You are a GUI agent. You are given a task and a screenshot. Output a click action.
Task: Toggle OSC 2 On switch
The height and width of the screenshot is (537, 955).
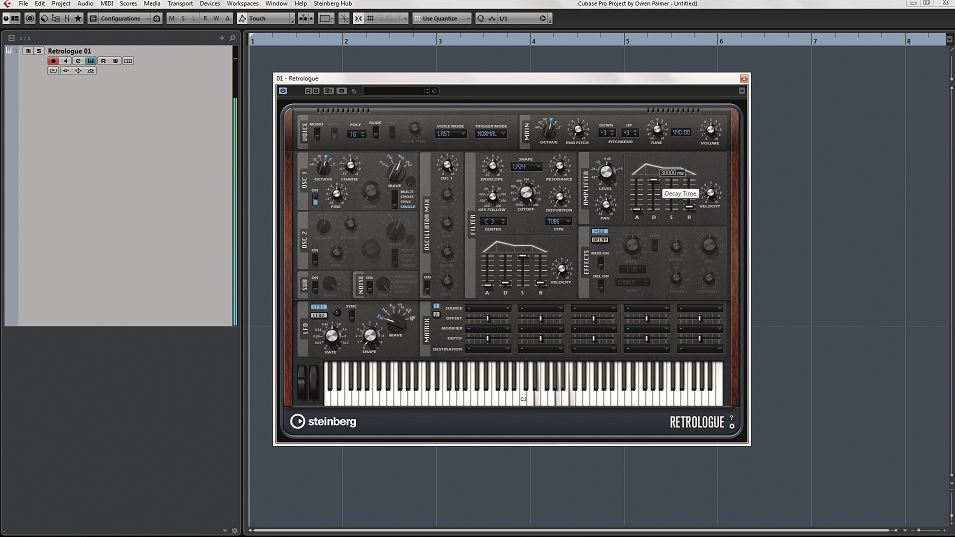point(315,260)
